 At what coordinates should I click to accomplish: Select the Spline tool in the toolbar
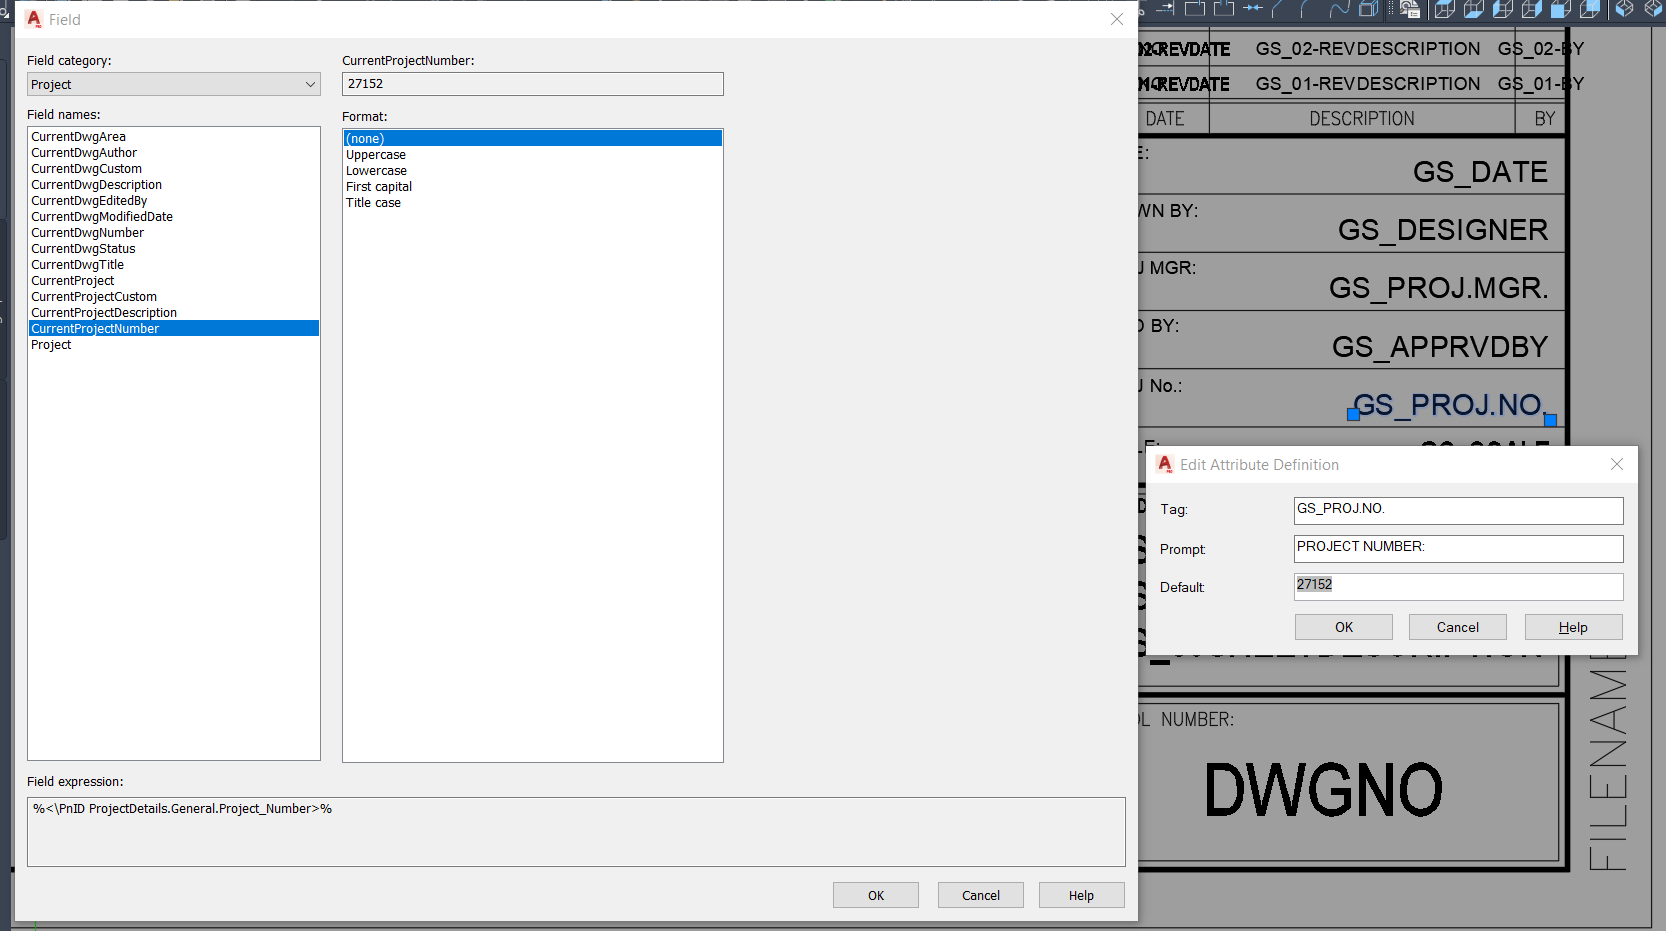(x=1339, y=9)
